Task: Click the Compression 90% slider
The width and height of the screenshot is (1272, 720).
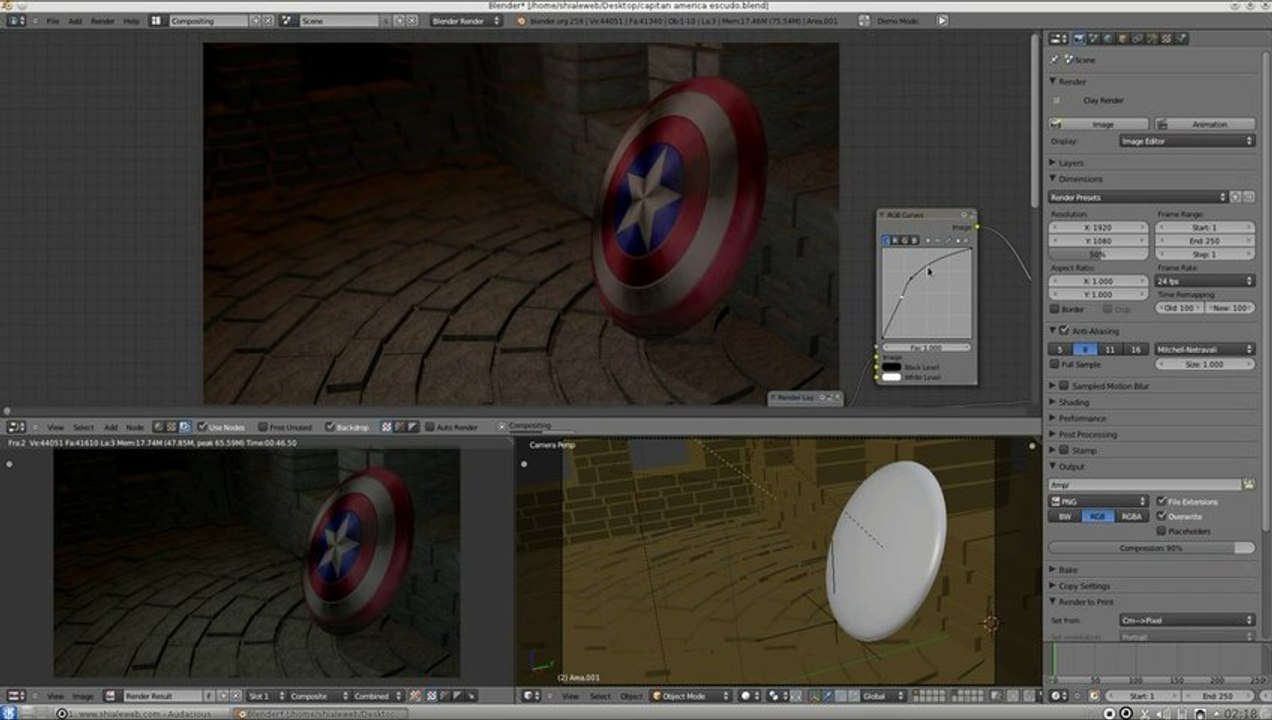Action: click(1151, 548)
